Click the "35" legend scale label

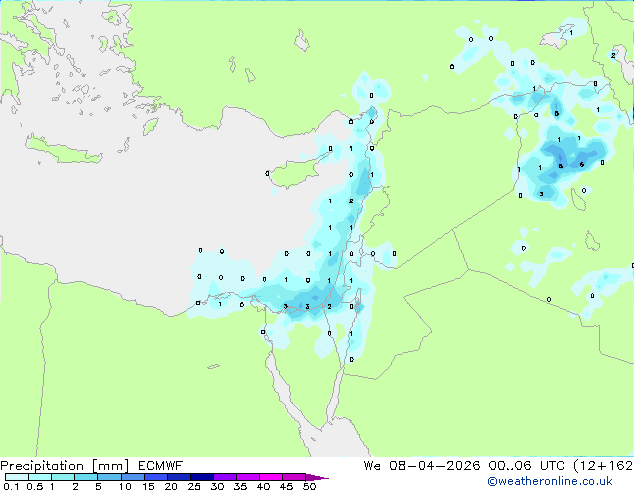tap(240, 486)
